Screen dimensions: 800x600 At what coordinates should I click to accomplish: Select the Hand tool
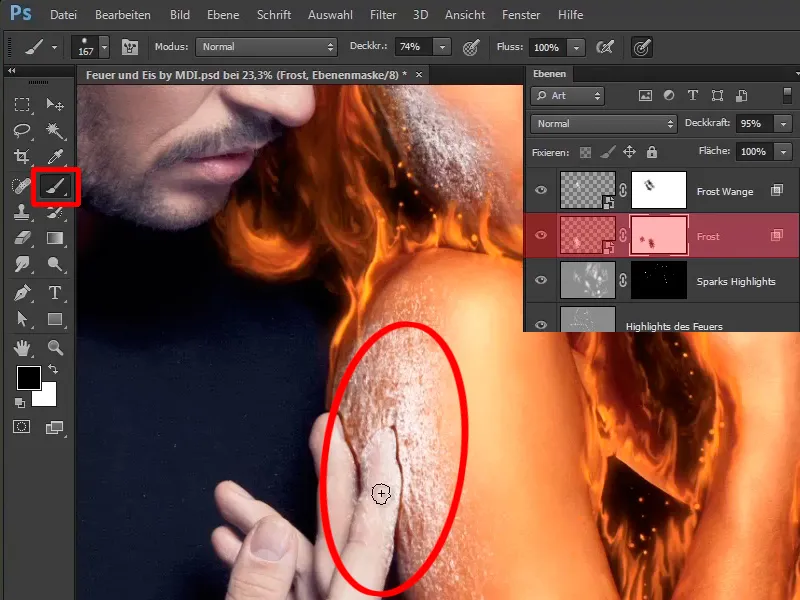(x=22, y=348)
